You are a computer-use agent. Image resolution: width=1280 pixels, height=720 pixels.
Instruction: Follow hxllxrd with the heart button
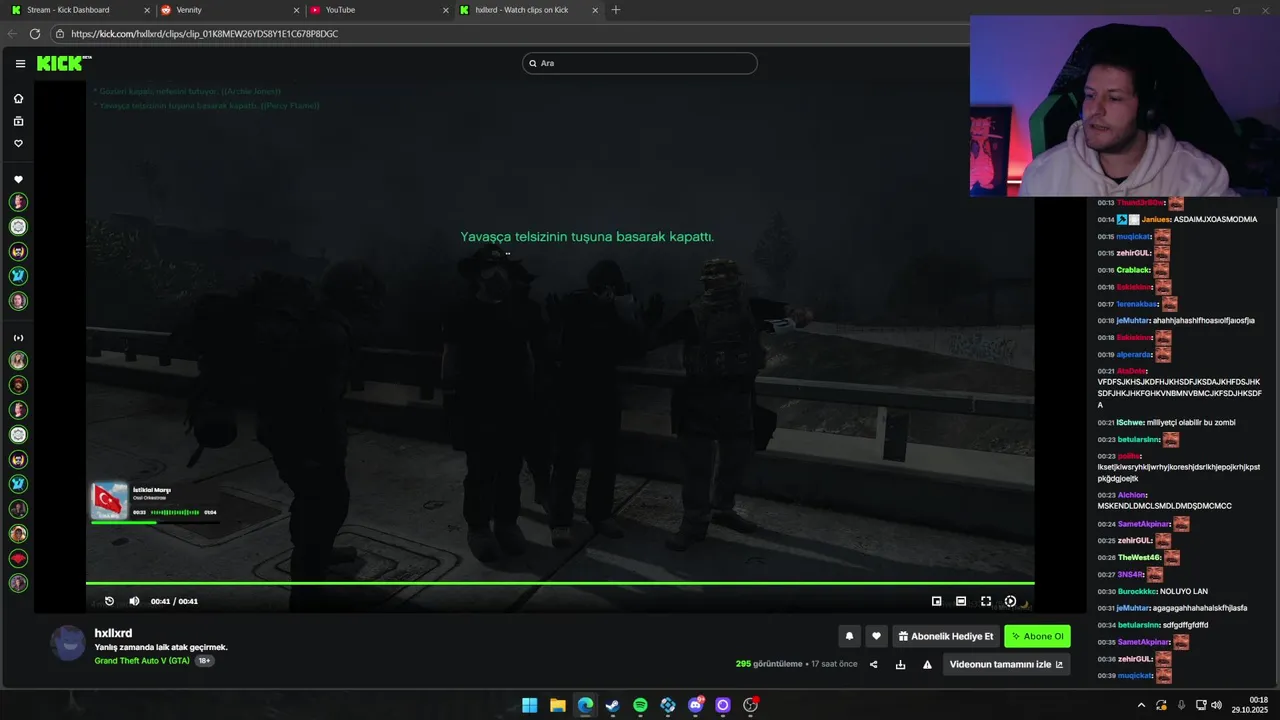click(x=876, y=636)
